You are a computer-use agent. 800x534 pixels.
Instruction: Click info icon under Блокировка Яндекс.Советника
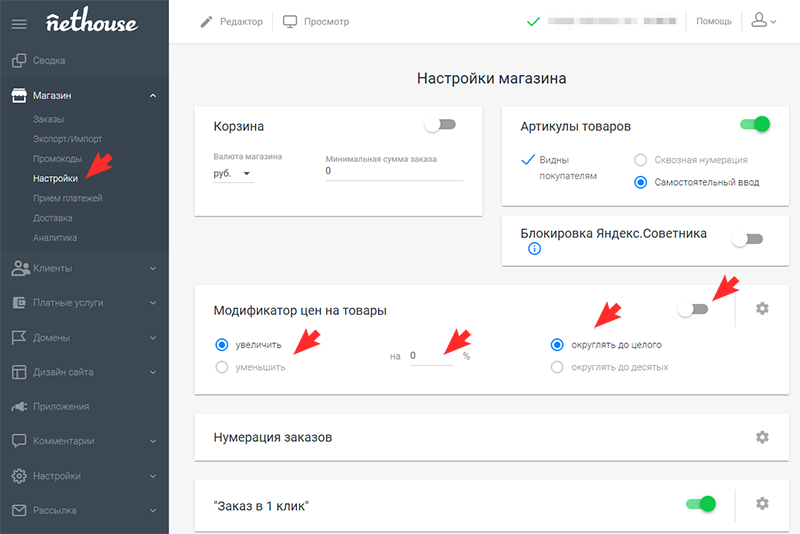coord(534,249)
